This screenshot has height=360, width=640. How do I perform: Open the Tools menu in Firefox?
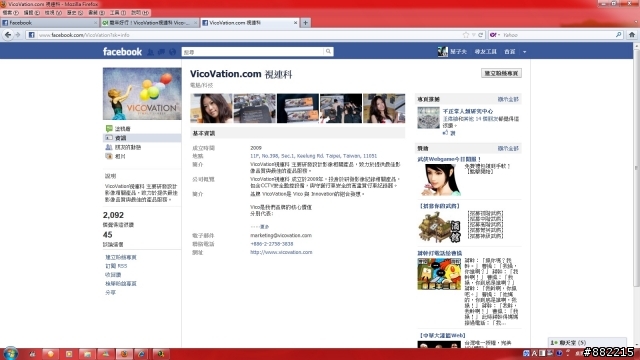coord(118,13)
